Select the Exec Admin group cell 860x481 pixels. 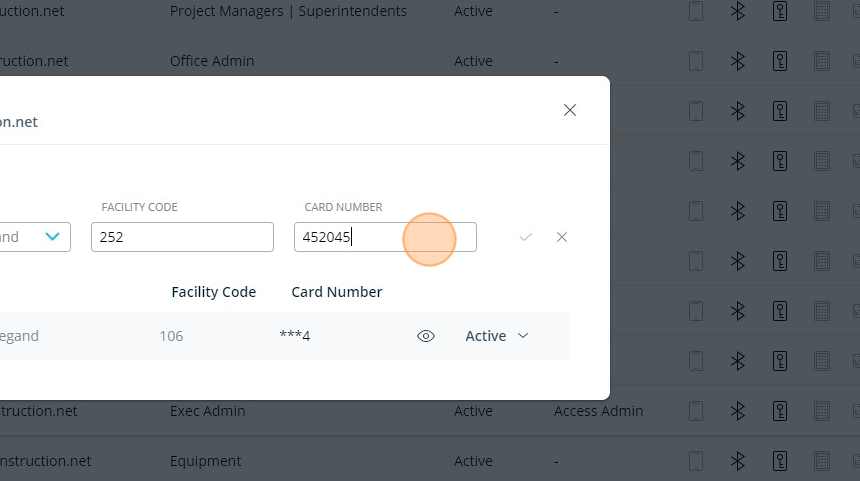tap(207, 411)
